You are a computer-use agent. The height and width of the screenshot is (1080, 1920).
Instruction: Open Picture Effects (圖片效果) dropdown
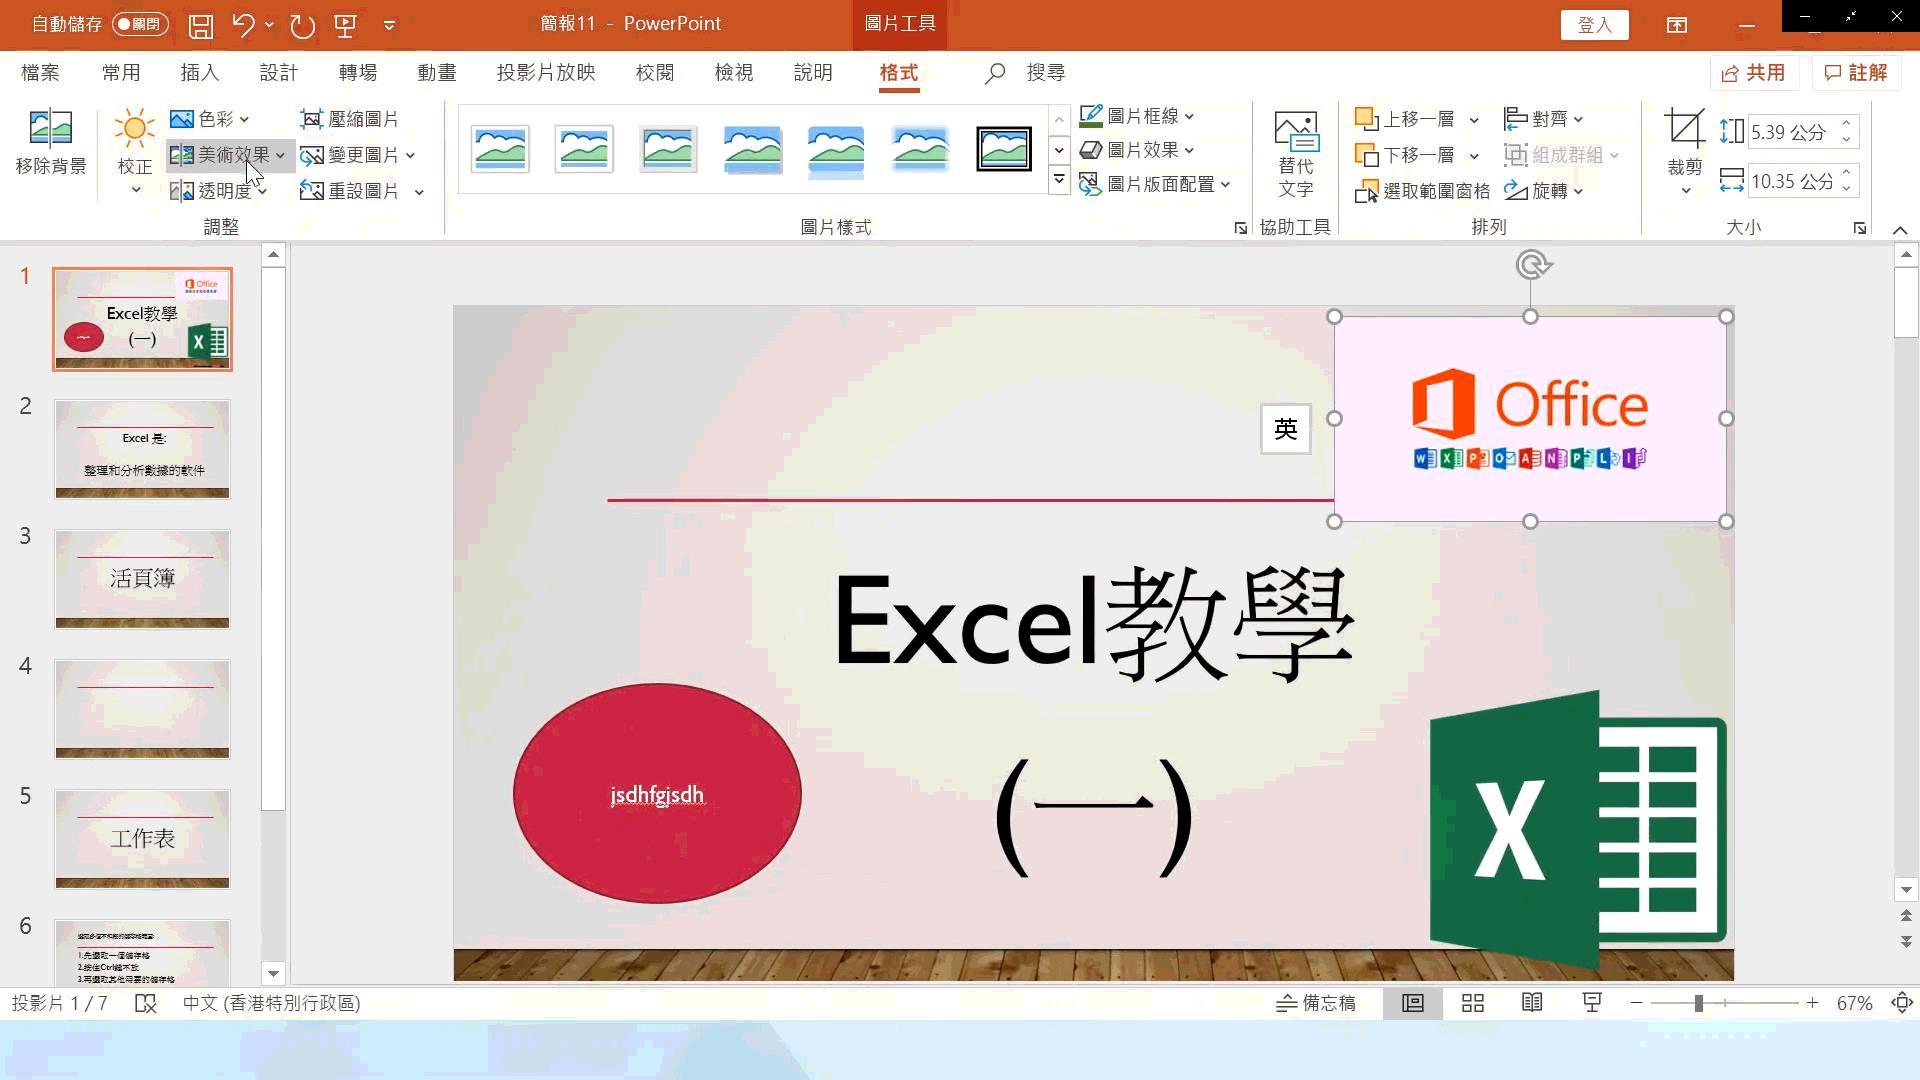pos(1138,150)
